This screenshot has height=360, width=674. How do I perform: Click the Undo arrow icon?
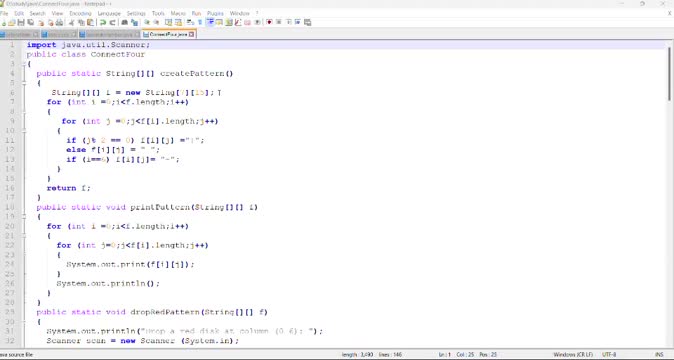click(103, 22)
